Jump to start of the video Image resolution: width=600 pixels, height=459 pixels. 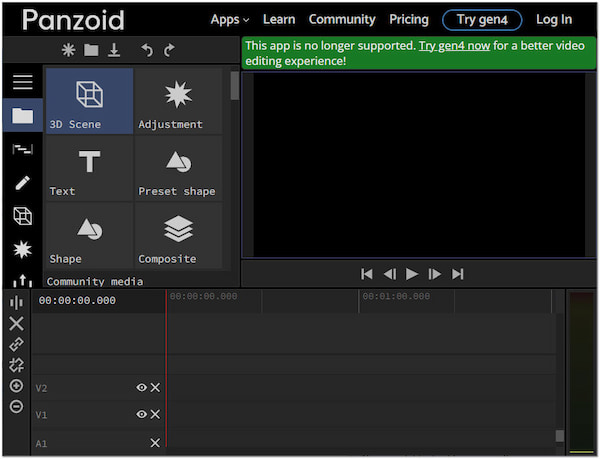[367, 274]
